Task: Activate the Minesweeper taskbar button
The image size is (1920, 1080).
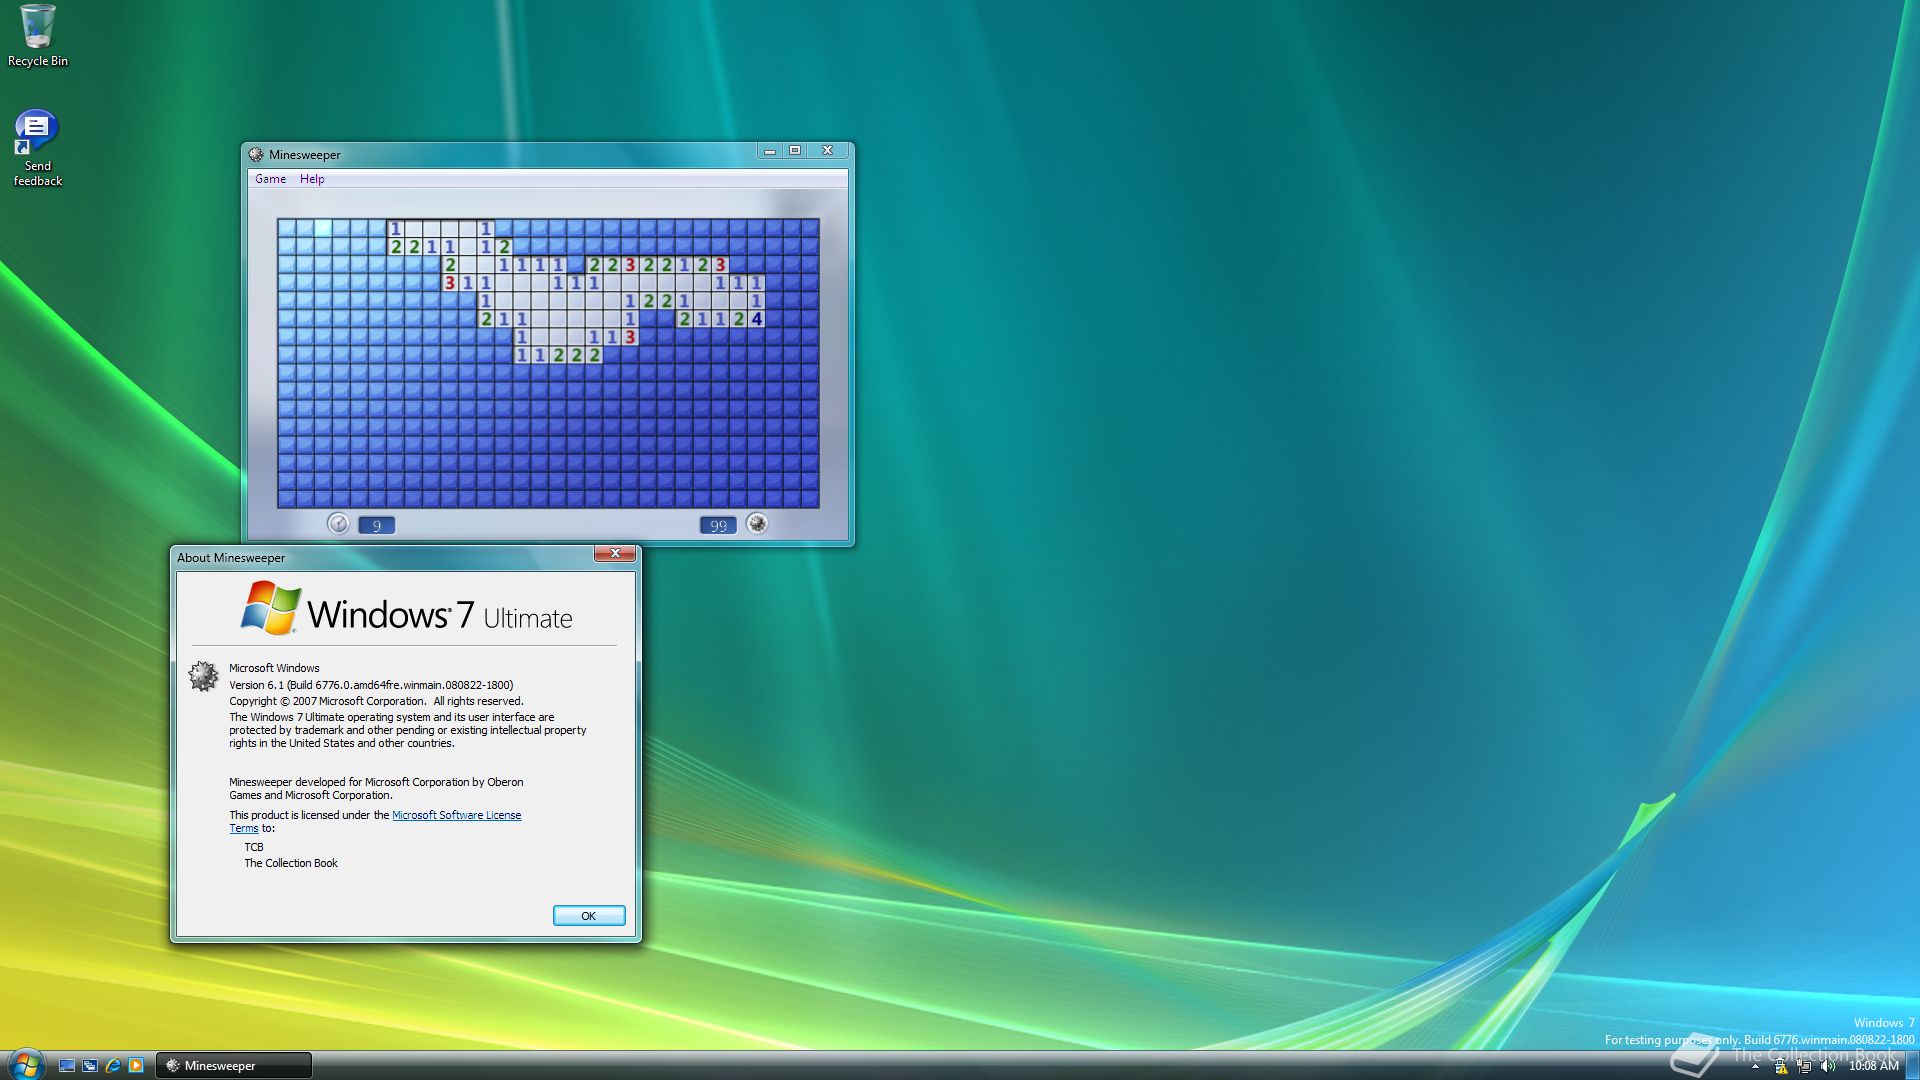Action: pyautogui.click(x=233, y=1066)
